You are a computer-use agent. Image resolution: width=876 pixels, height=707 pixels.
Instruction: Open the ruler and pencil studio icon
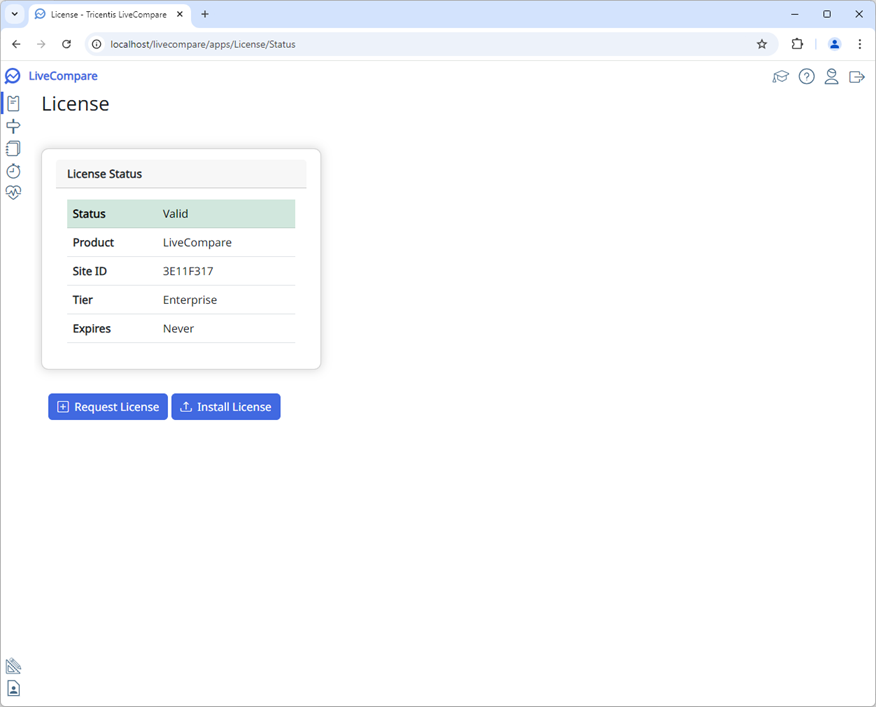point(13,666)
